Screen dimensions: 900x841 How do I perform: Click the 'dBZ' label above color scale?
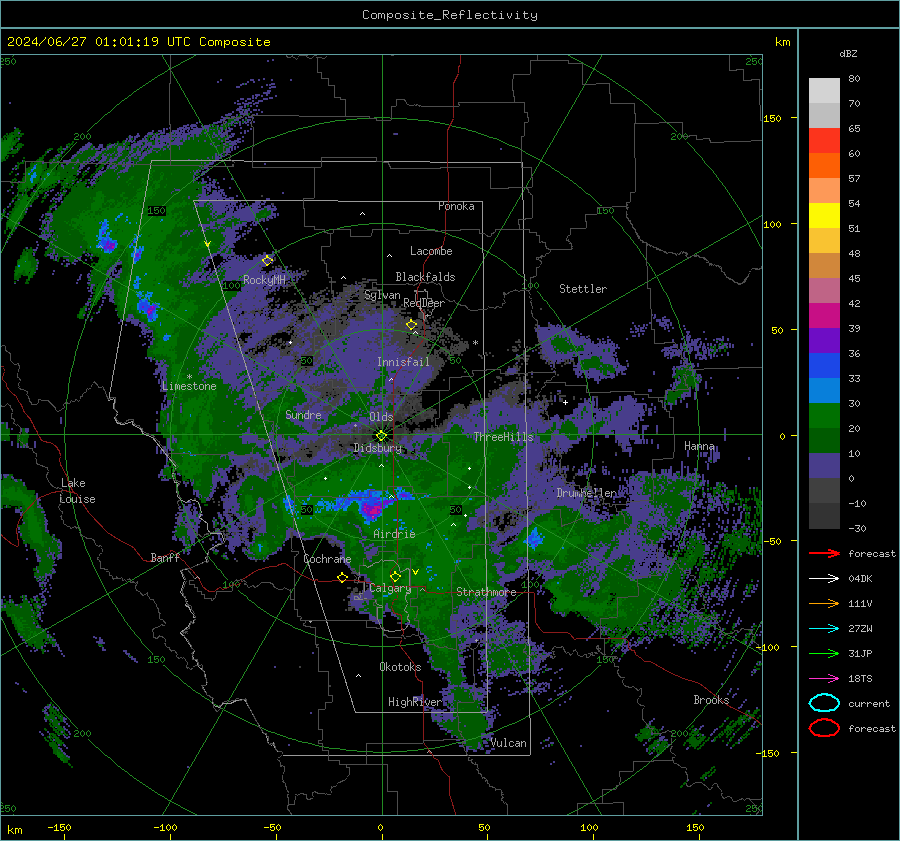click(848, 53)
